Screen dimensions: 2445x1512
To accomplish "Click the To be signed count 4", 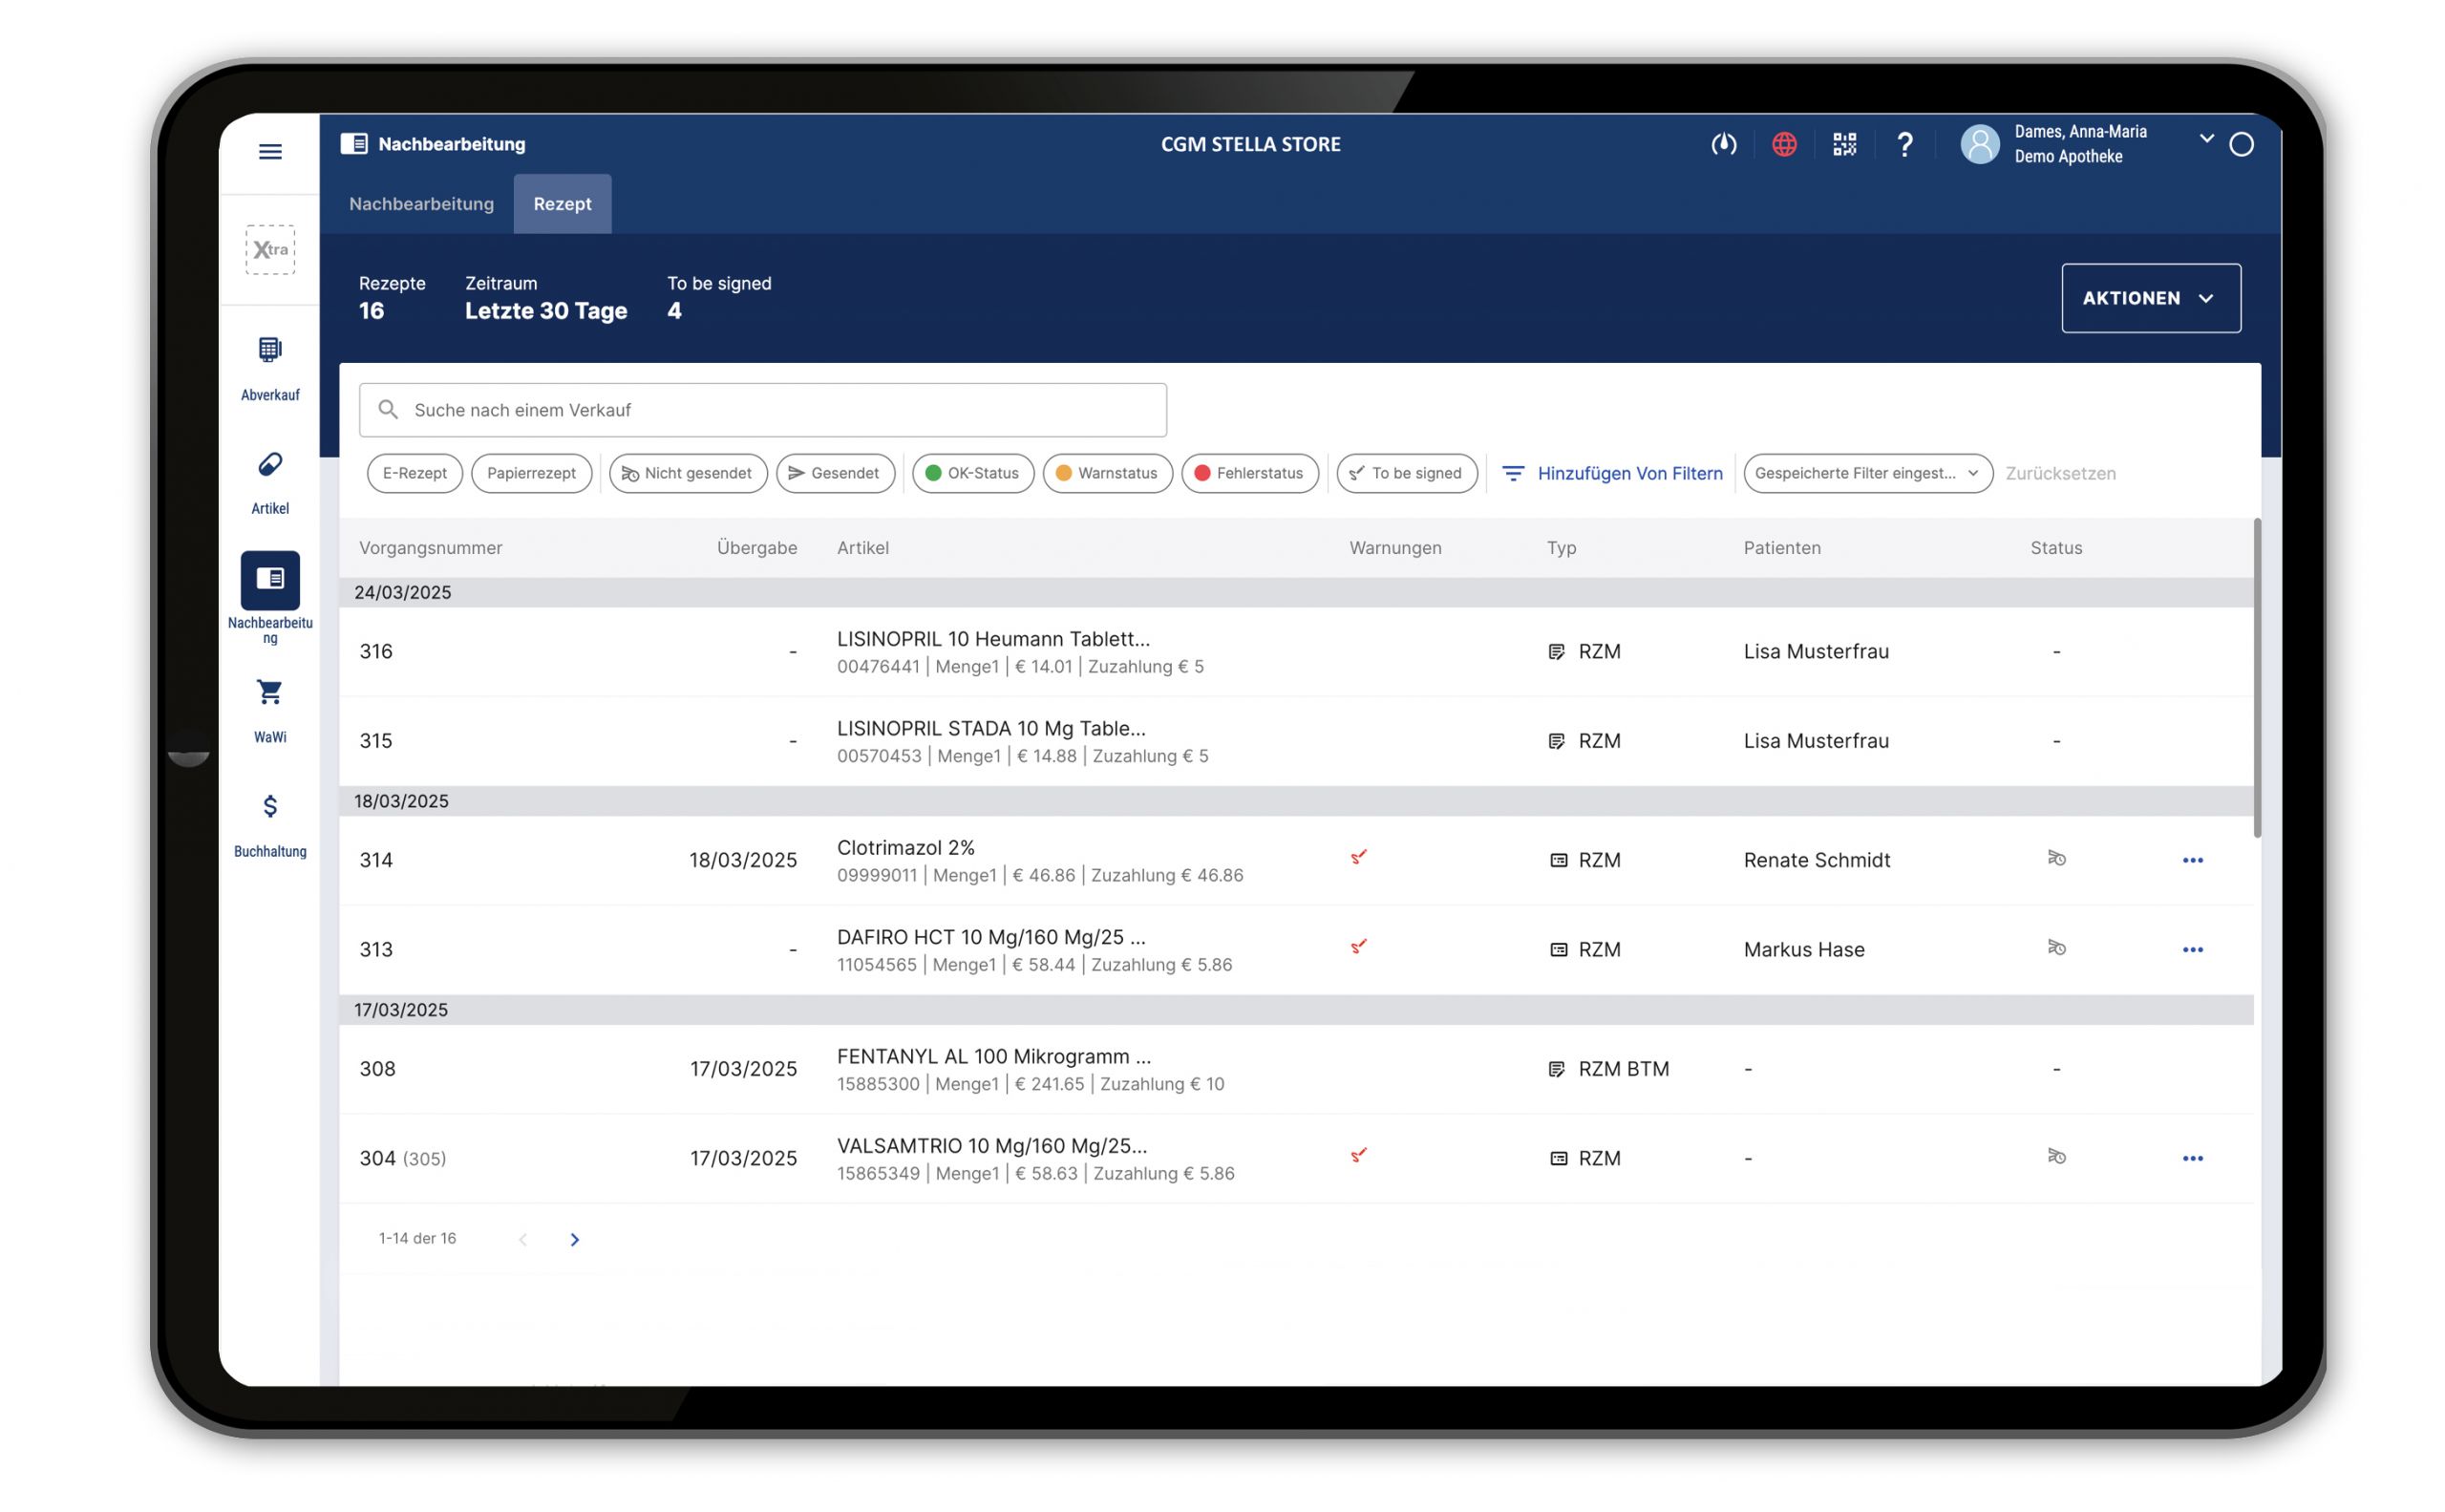I will click(x=674, y=311).
